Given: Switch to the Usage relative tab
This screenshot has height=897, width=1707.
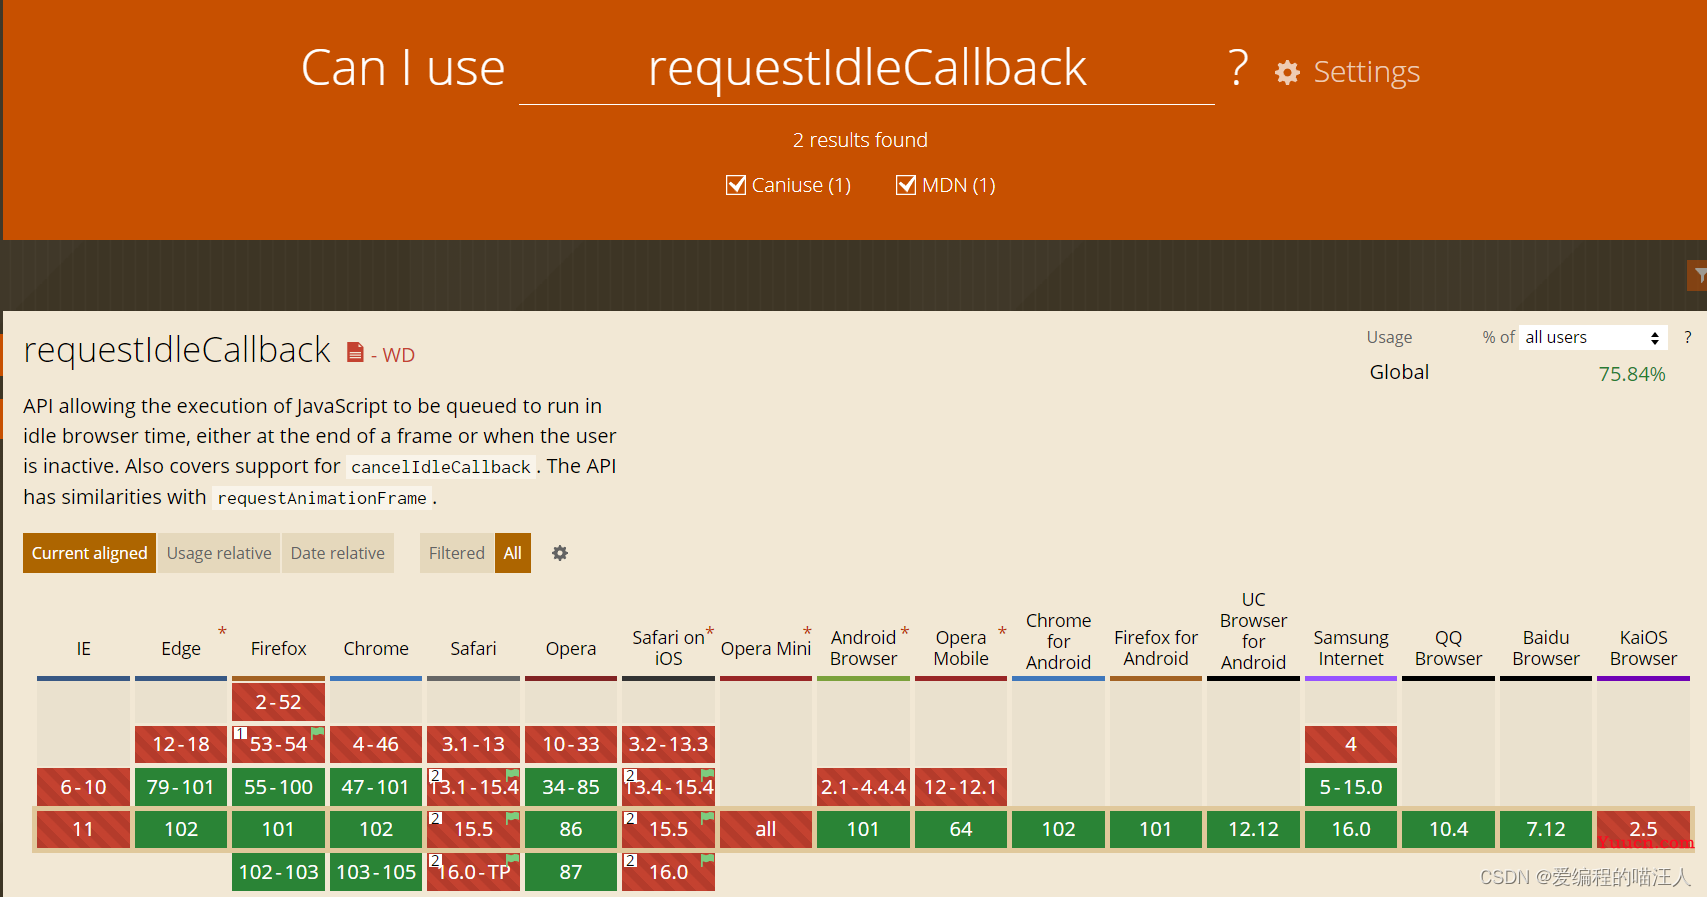Looking at the screenshot, I should pos(219,553).
